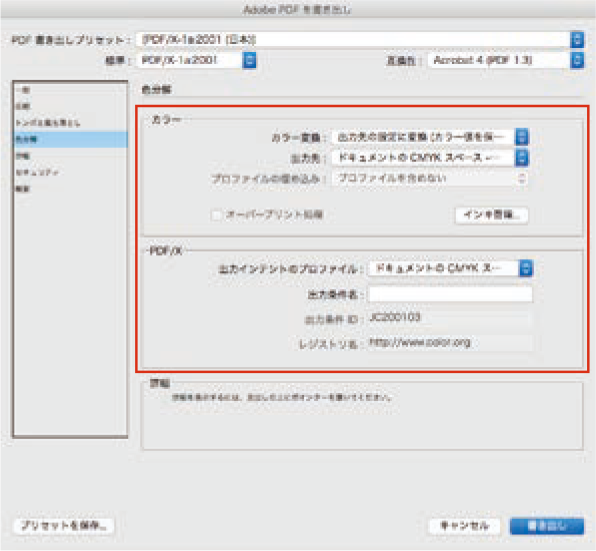The image size is (596, 551).
Task: Toggle the オーバープリント処理 checkbox
Action: [x=217, y=215]
